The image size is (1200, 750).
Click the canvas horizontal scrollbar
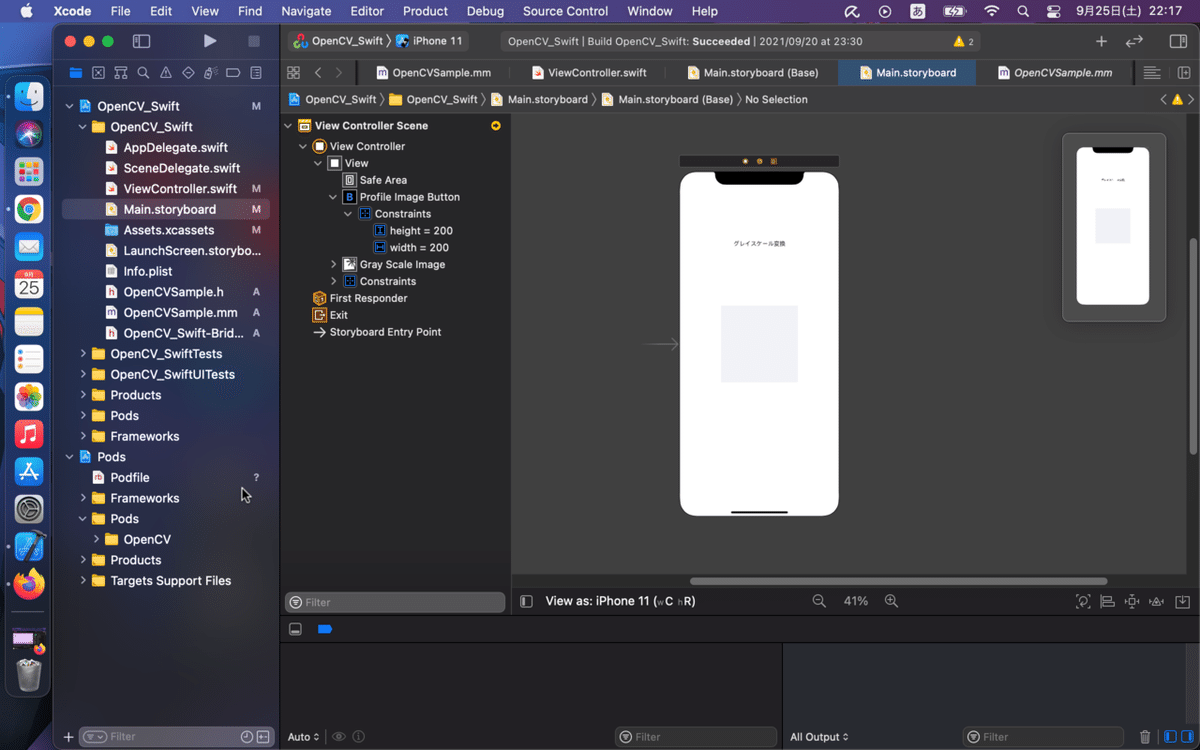click(x=898, y=581)
